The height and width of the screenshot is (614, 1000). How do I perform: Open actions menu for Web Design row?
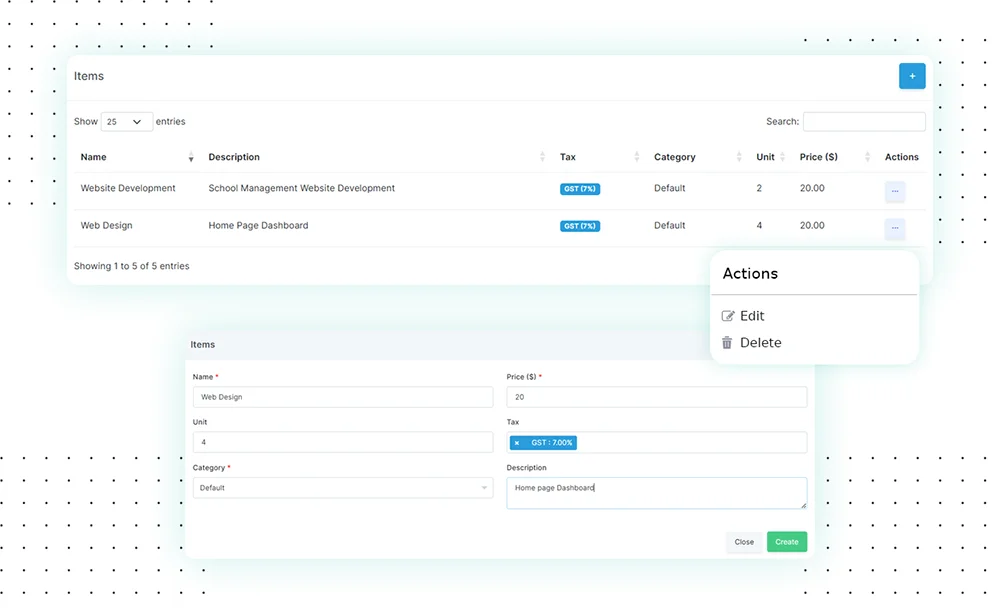[894, 229]
